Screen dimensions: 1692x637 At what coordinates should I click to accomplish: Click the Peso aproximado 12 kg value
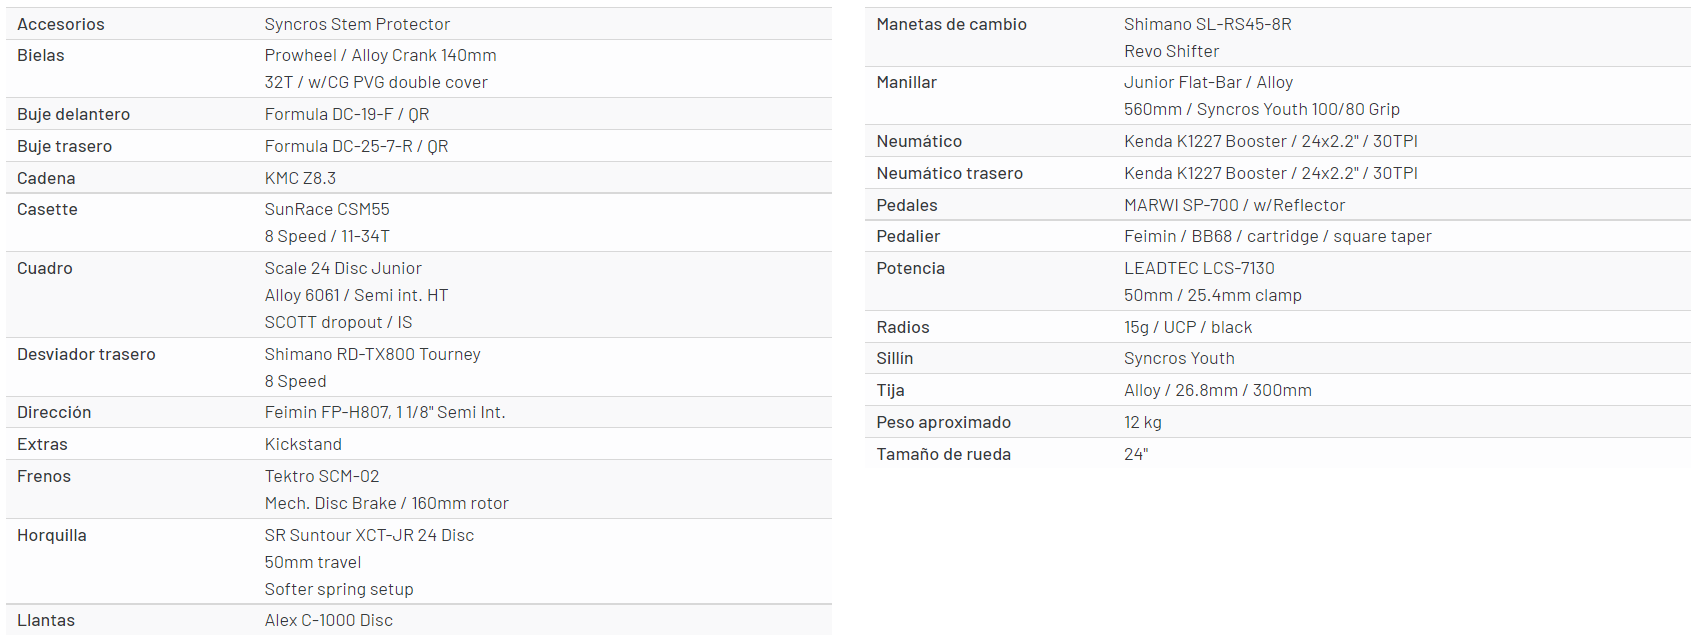point(1142,422)
